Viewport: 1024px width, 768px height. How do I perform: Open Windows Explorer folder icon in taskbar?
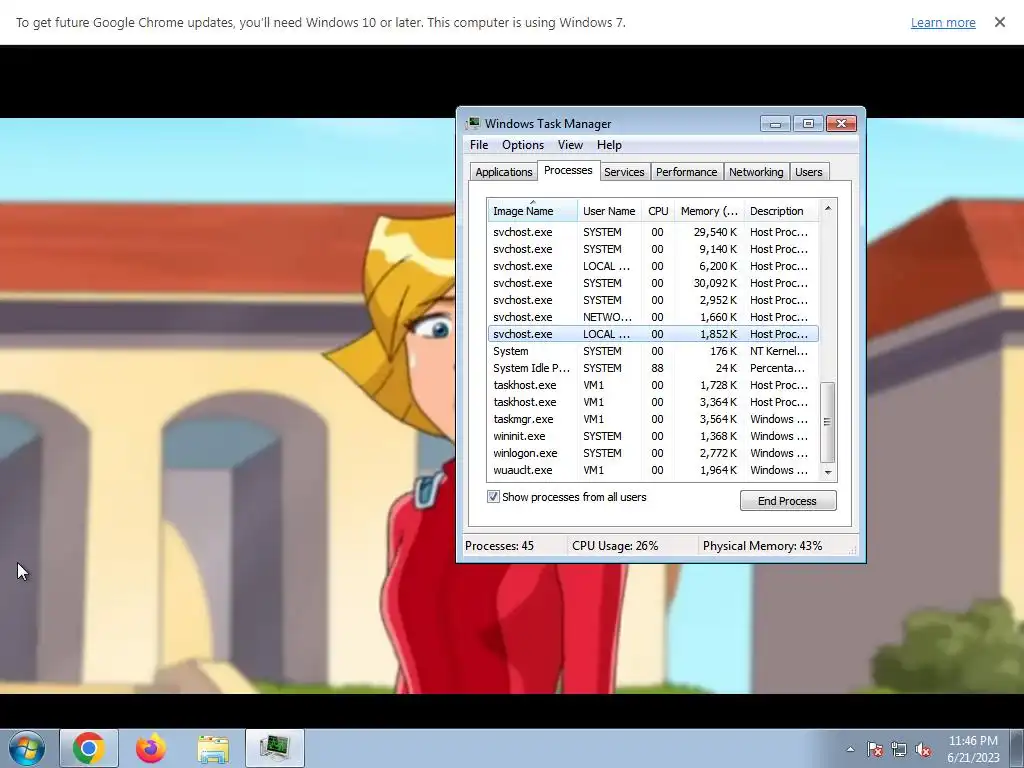(x=213, y=748)
